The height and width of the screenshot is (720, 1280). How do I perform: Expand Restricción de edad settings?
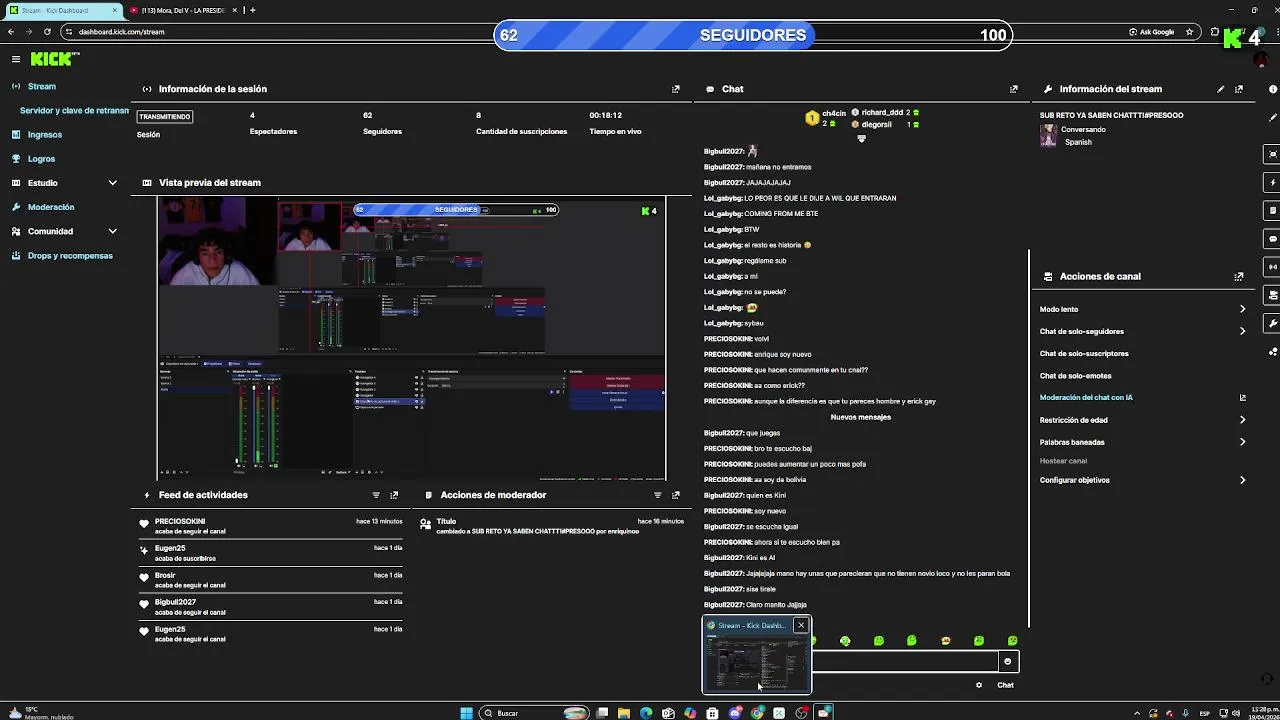click(1243, 420)
